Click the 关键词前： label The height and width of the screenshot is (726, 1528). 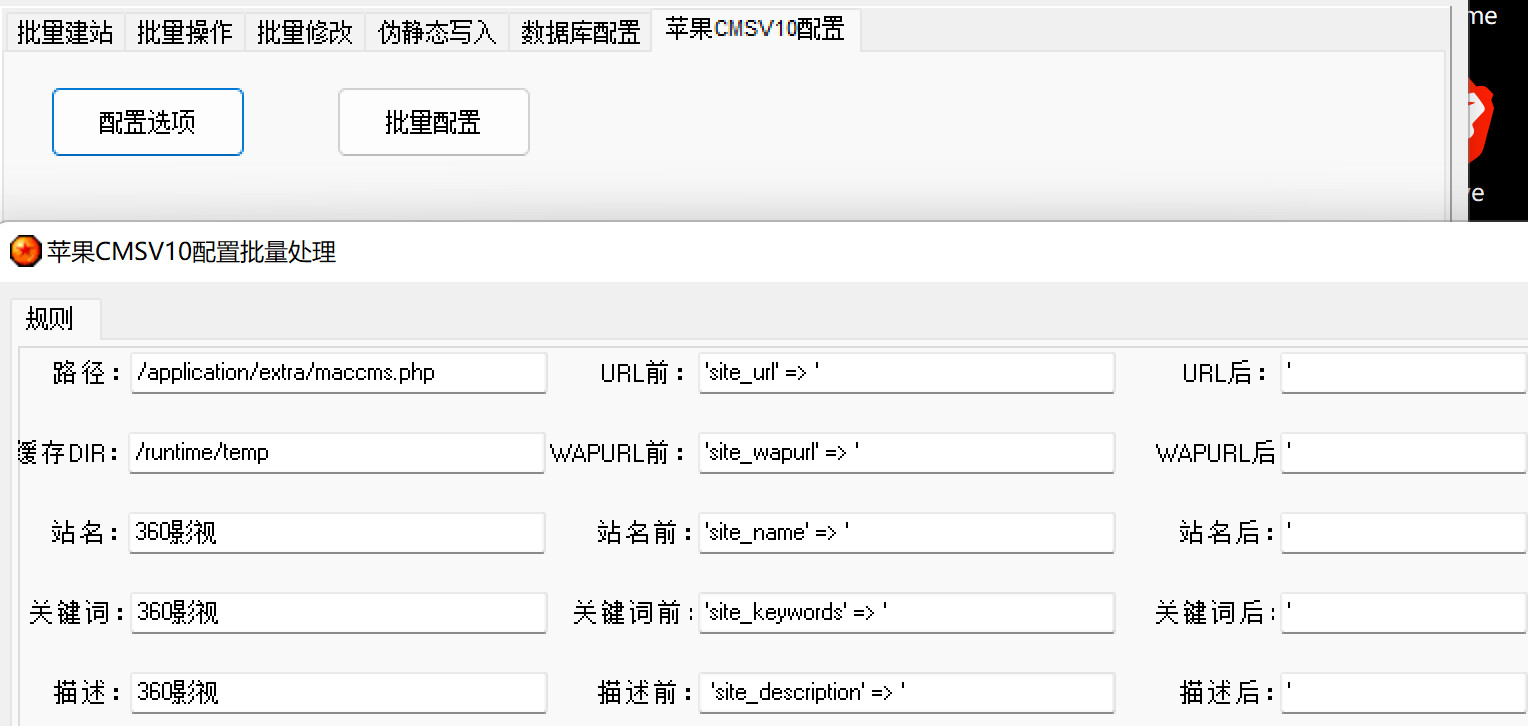[x=634, y=613]
